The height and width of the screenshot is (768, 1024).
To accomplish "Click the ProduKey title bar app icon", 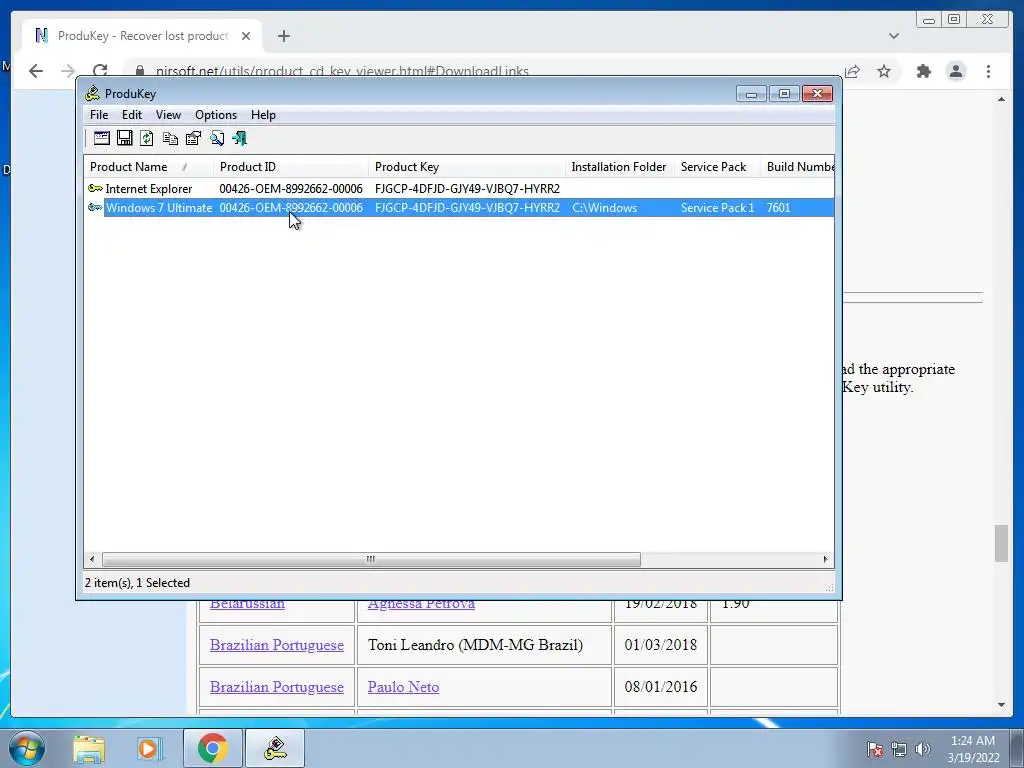I will point(92,93).
